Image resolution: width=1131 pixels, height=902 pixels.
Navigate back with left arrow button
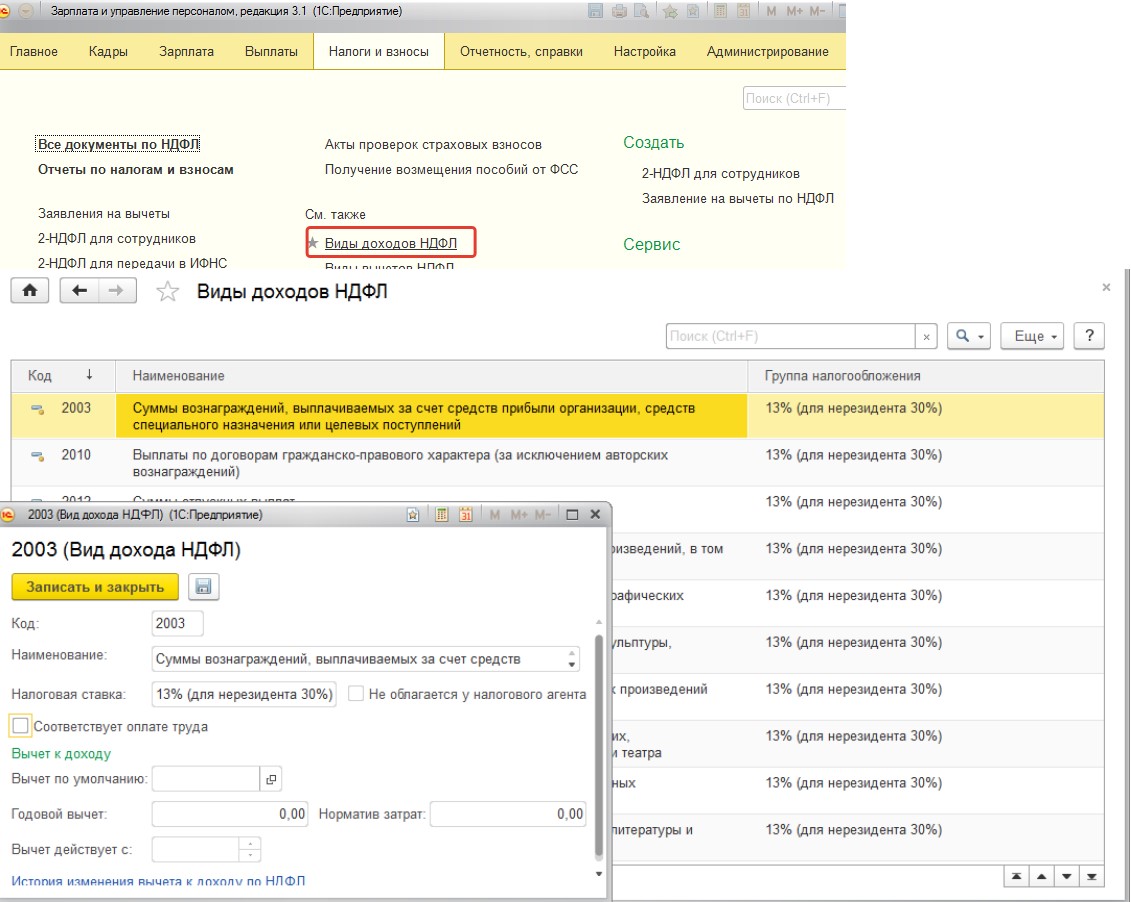[79, 291]
